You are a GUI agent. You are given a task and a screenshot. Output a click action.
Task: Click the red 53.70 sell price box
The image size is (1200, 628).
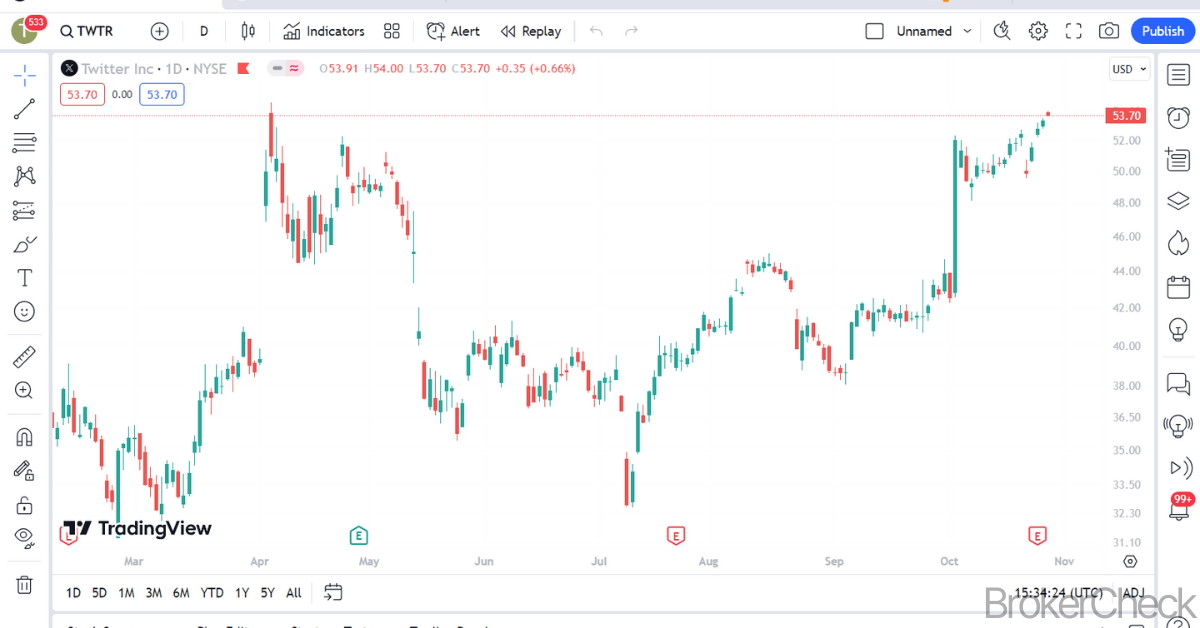[81, 95]
